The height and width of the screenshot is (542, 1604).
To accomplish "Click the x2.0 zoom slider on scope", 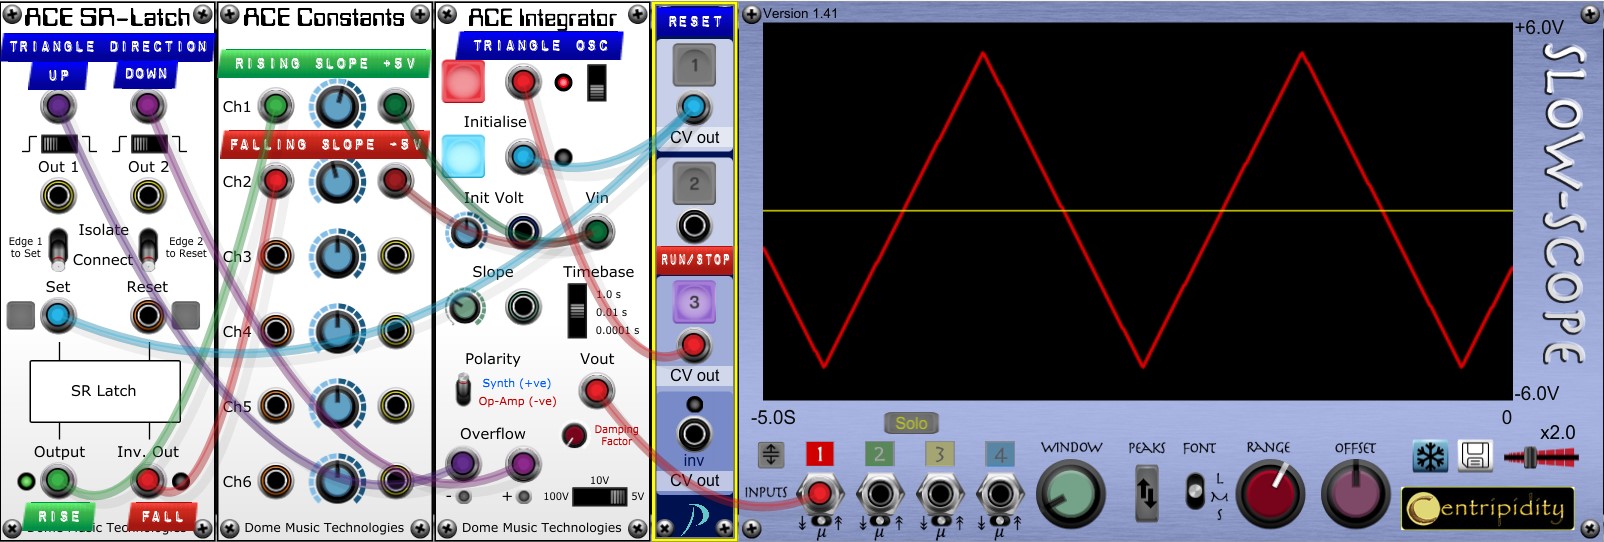I will tap(1541, 458).
